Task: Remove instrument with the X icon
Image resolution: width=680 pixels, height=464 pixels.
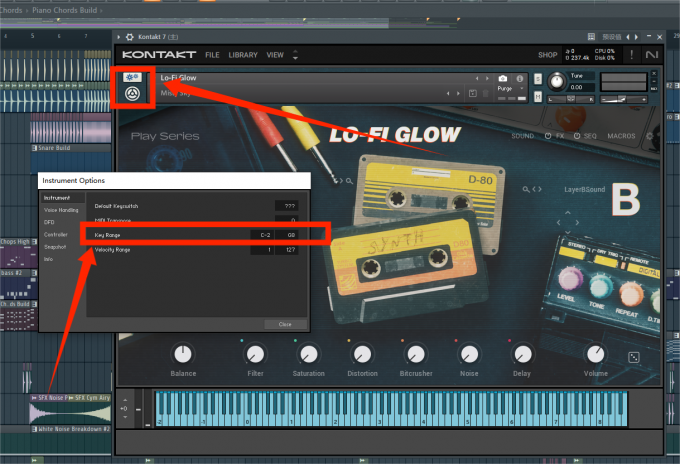Action: click(x=654, y=73)
